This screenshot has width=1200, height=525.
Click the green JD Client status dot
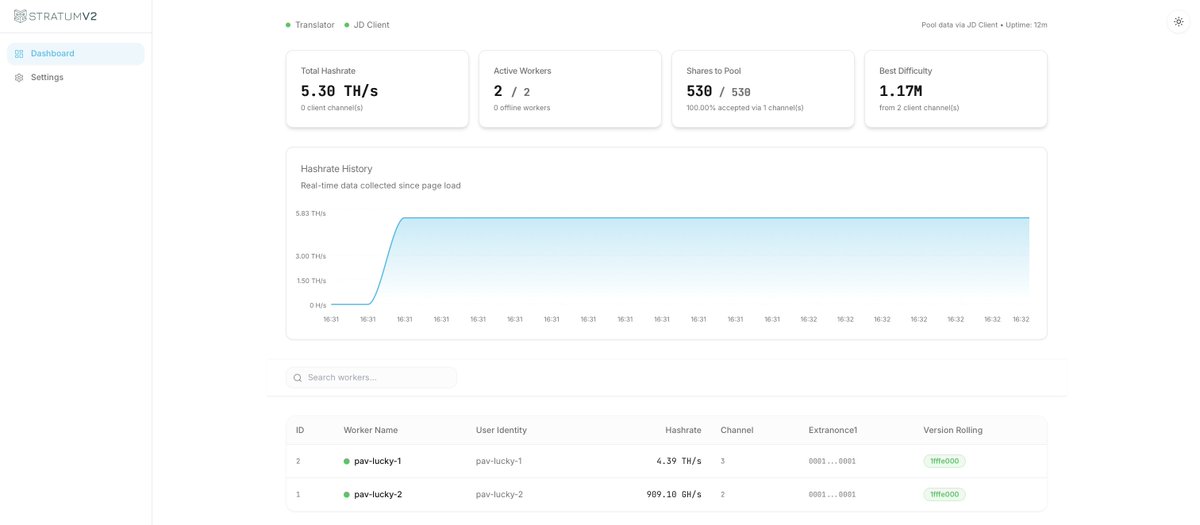(x=346, y=25)
